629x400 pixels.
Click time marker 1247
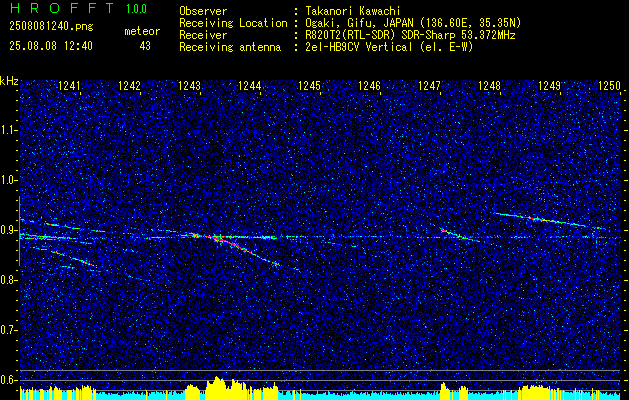click(429, 86)
